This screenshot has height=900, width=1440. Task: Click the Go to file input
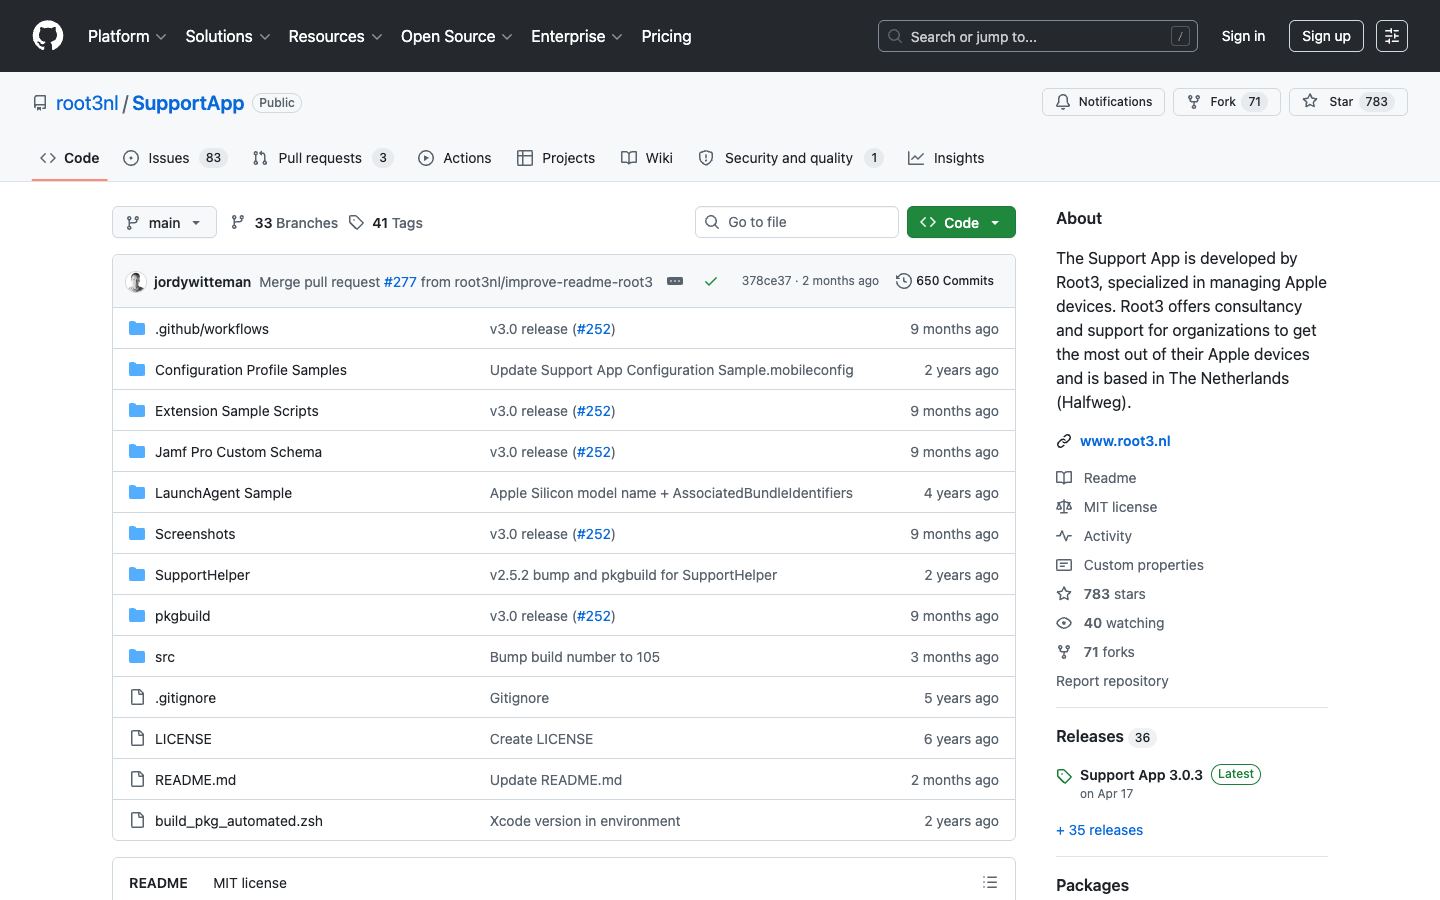797,222
